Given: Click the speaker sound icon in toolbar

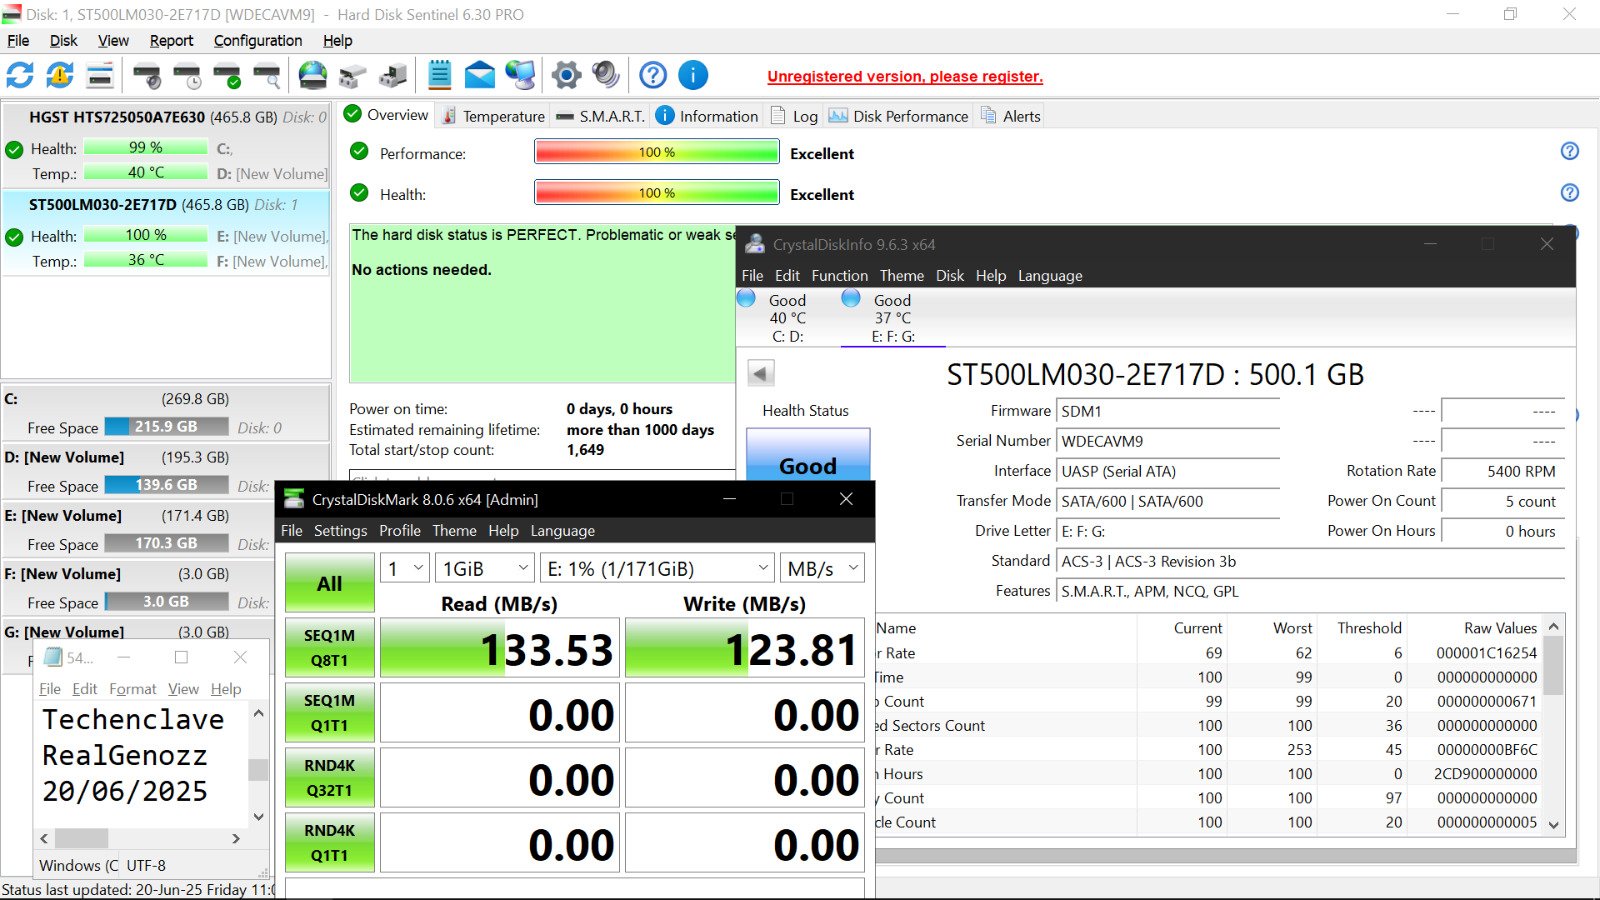Looking at the screenshot, I should [606, 75].
